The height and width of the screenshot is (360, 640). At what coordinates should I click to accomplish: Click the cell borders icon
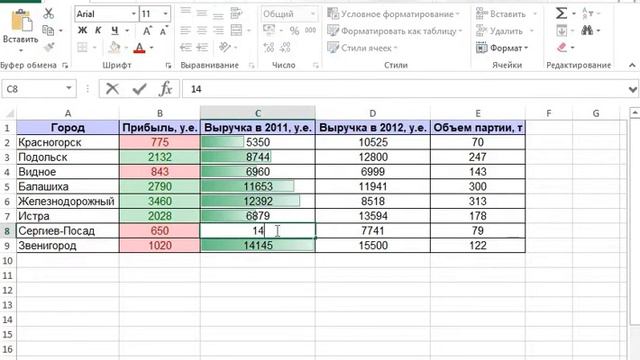pos(82,48)
